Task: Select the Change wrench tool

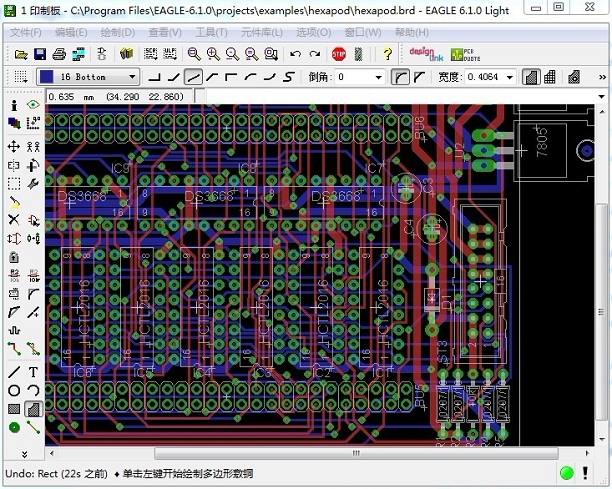Action: pos(33,184)
